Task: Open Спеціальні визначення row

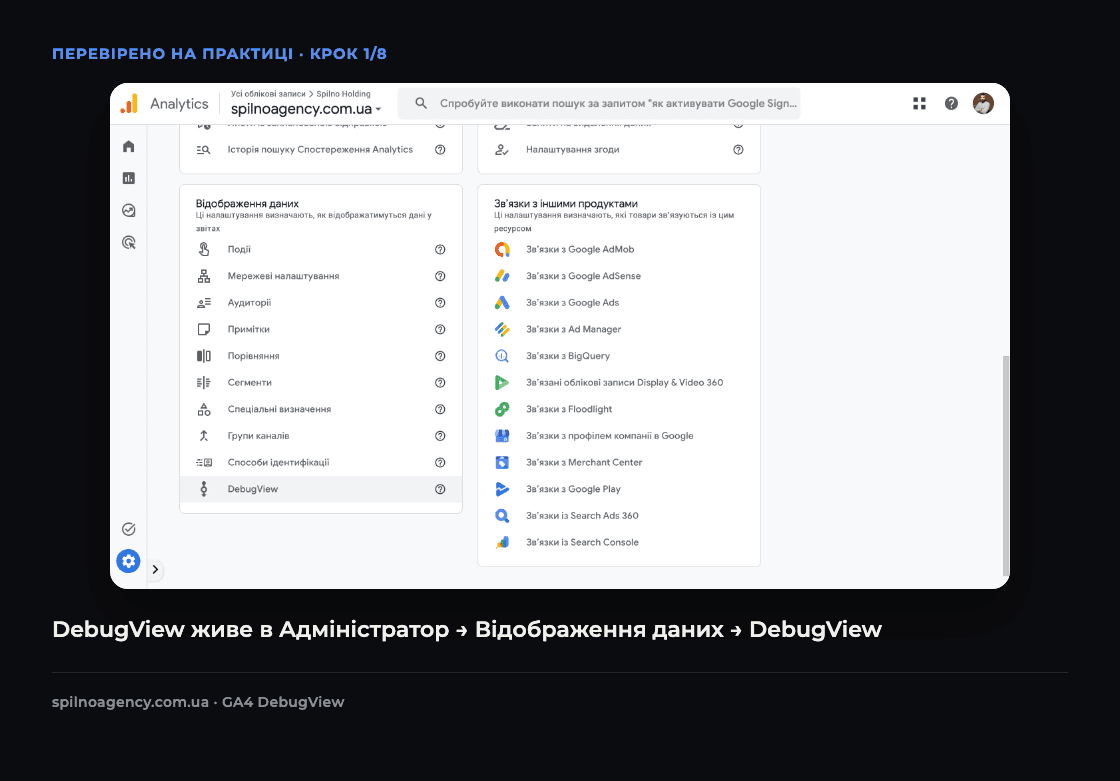Action: coord(321,409)
